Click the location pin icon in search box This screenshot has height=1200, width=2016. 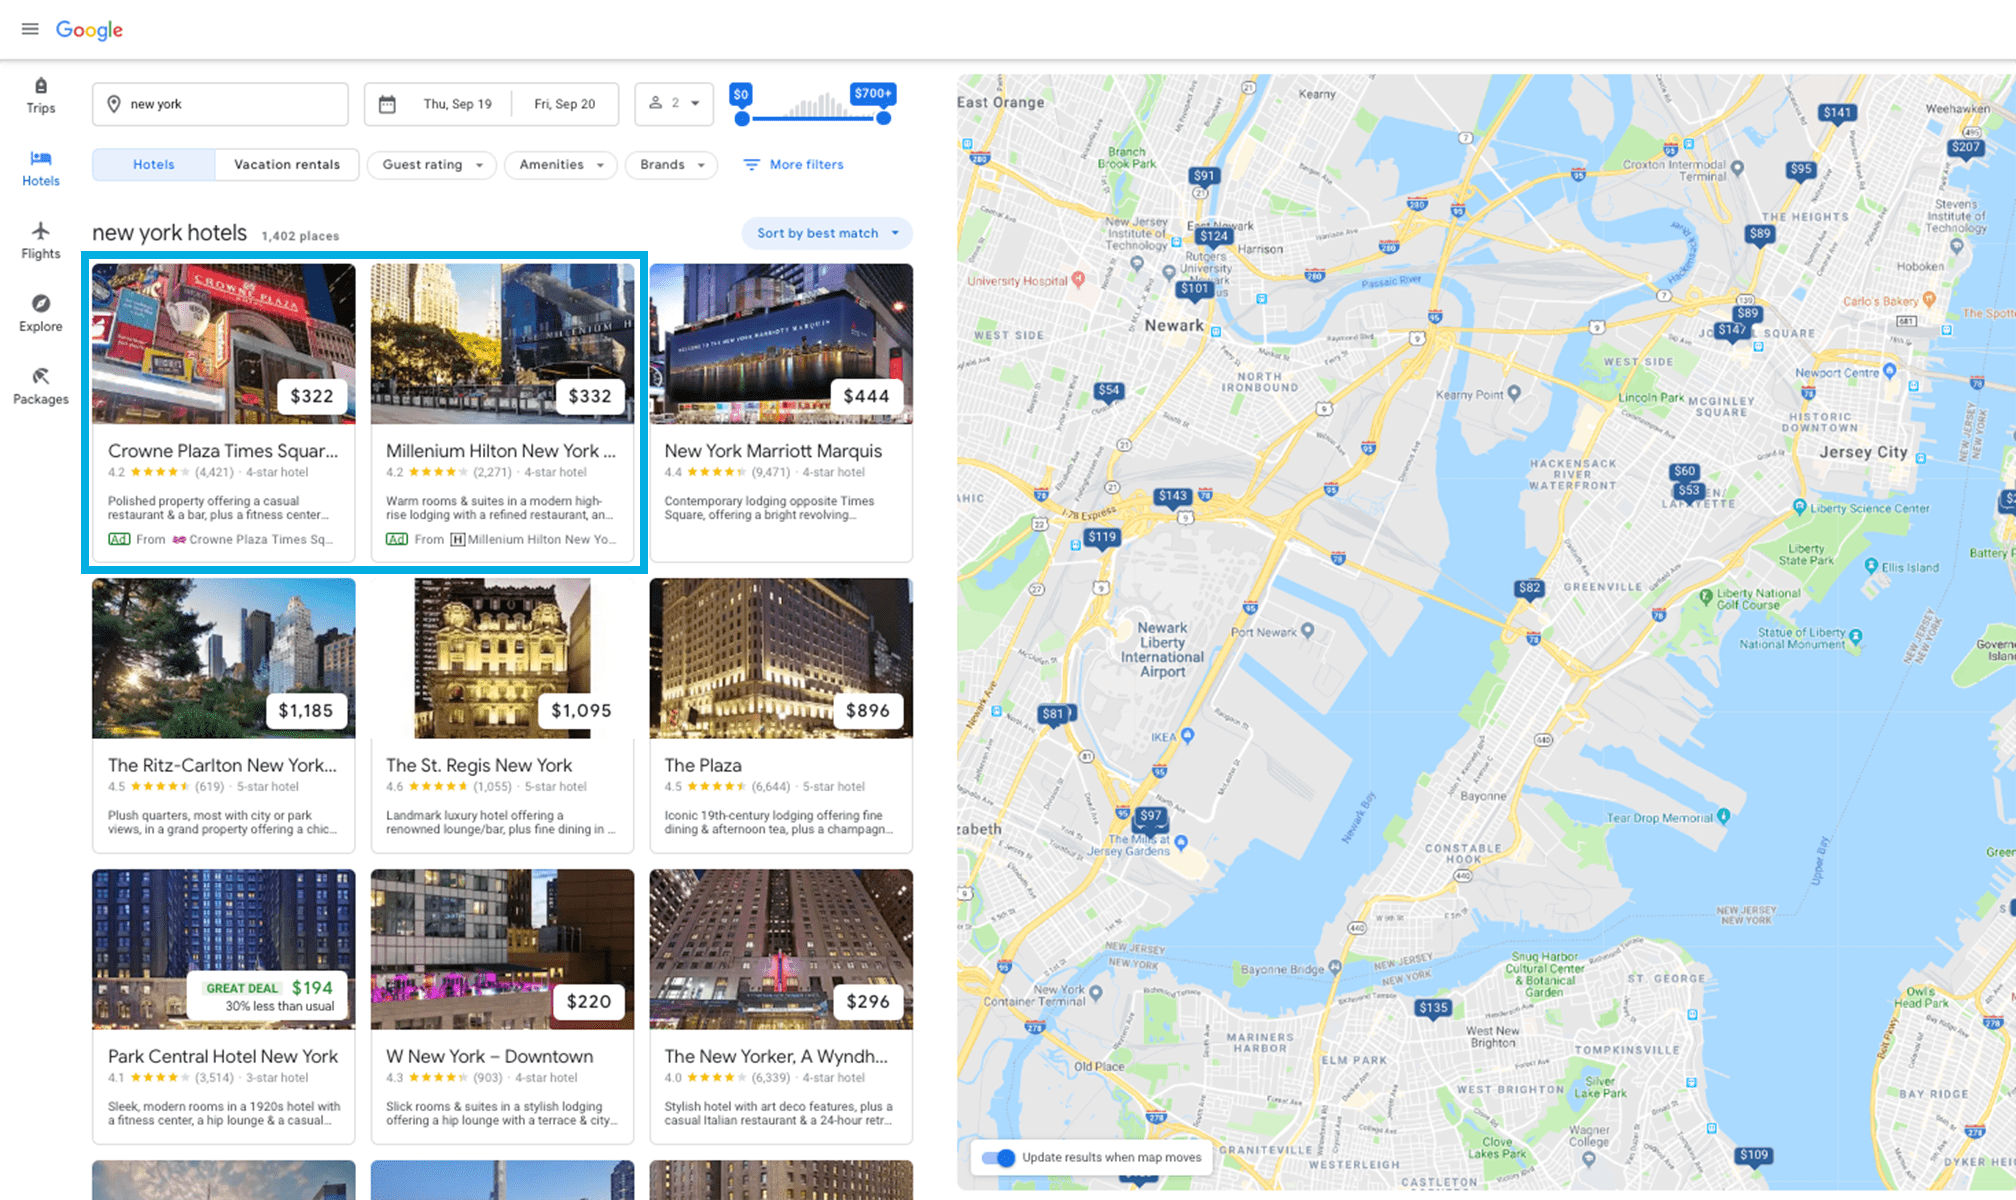tap(114, 104)
